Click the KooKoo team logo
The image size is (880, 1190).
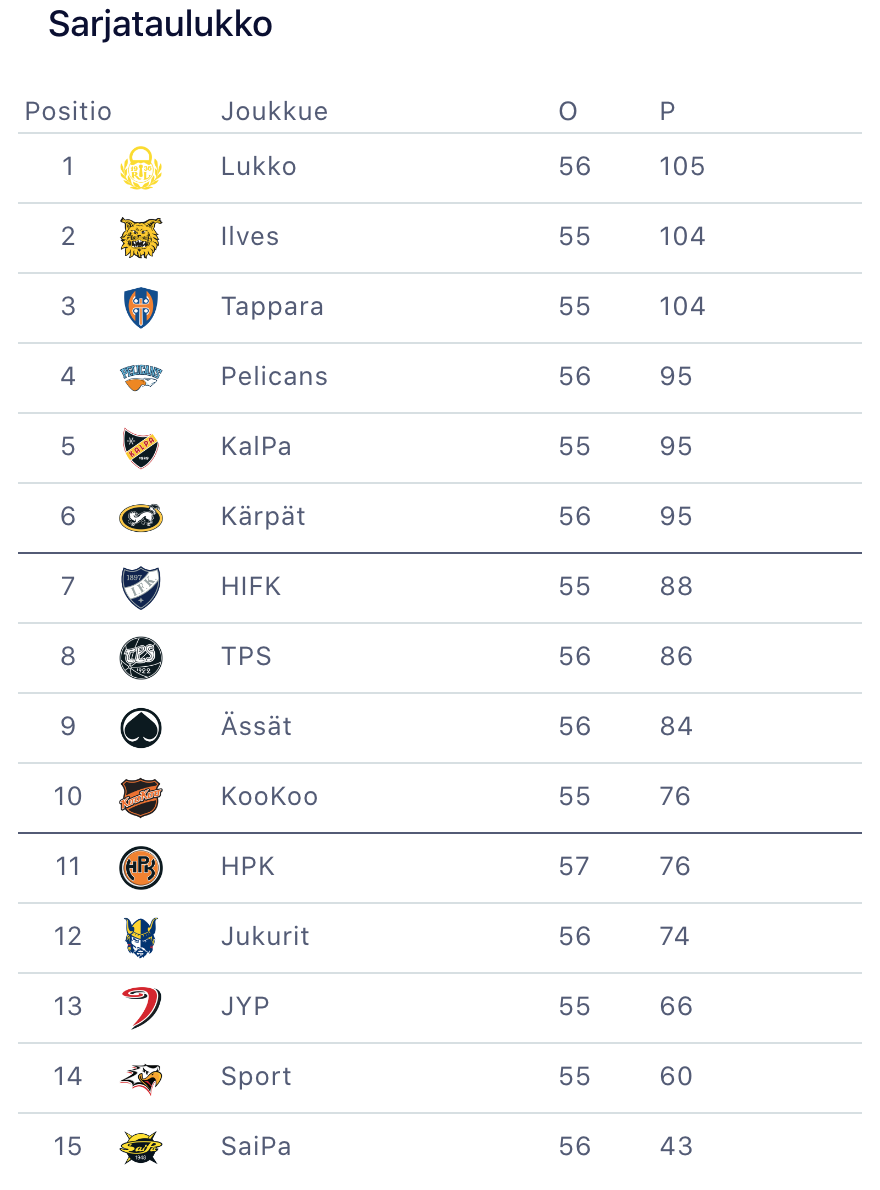point(140,797)
